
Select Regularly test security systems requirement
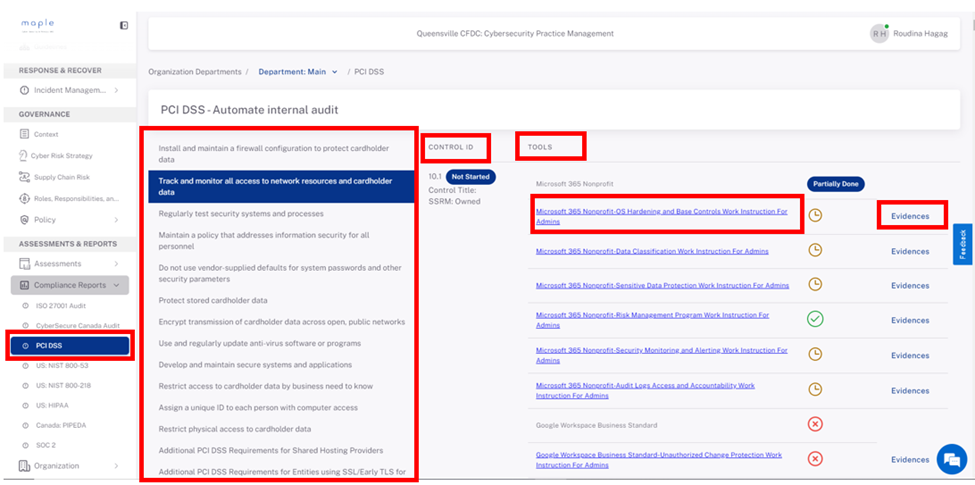[x=281, y=214]
